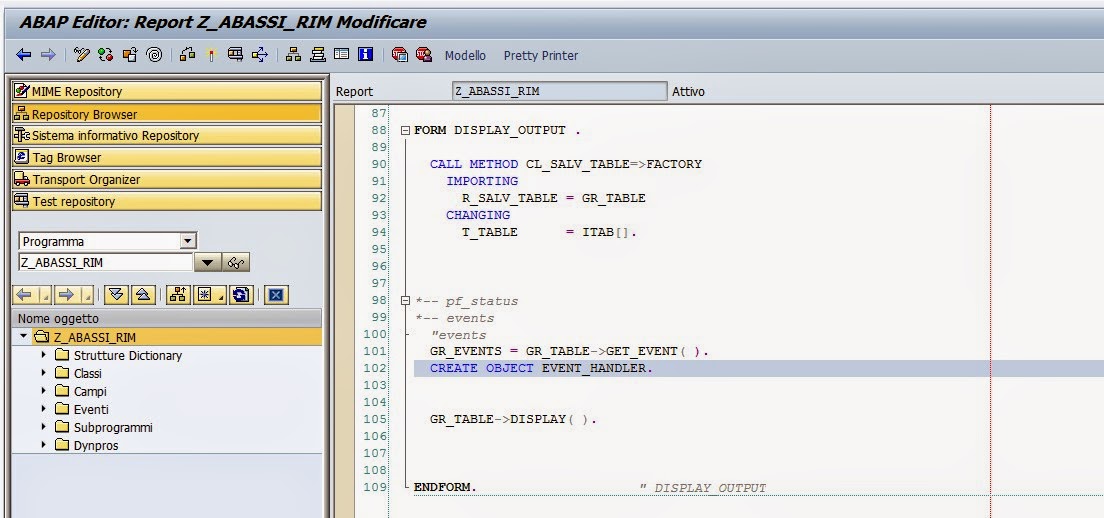Navigate to next object in browser toolbar

(x=66, y=295)
